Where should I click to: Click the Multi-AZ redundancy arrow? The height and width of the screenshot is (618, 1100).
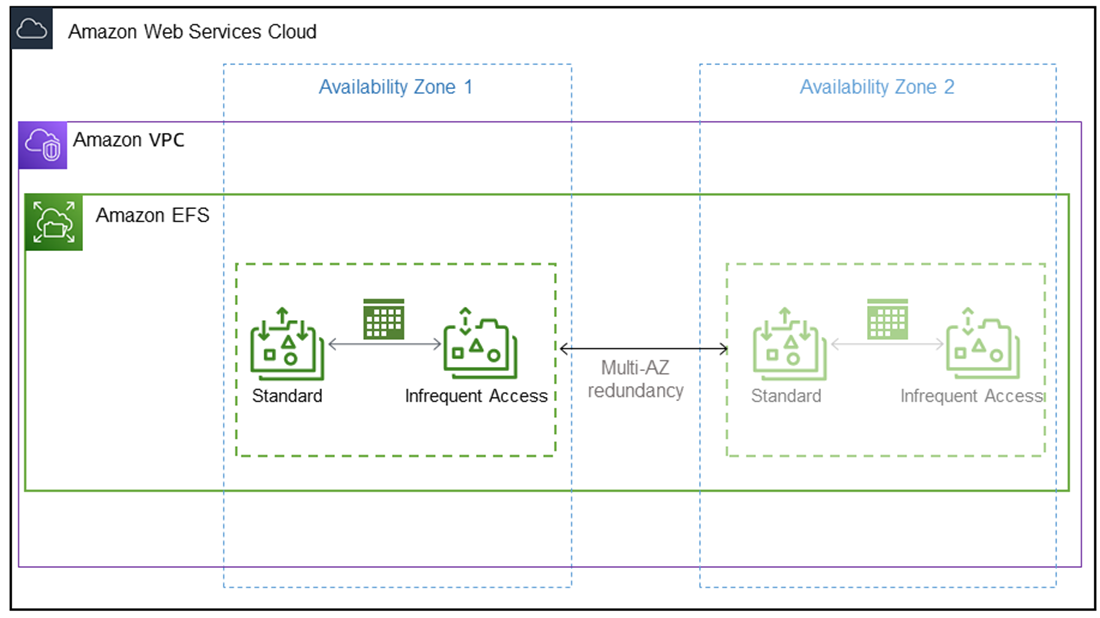point(643,348)
